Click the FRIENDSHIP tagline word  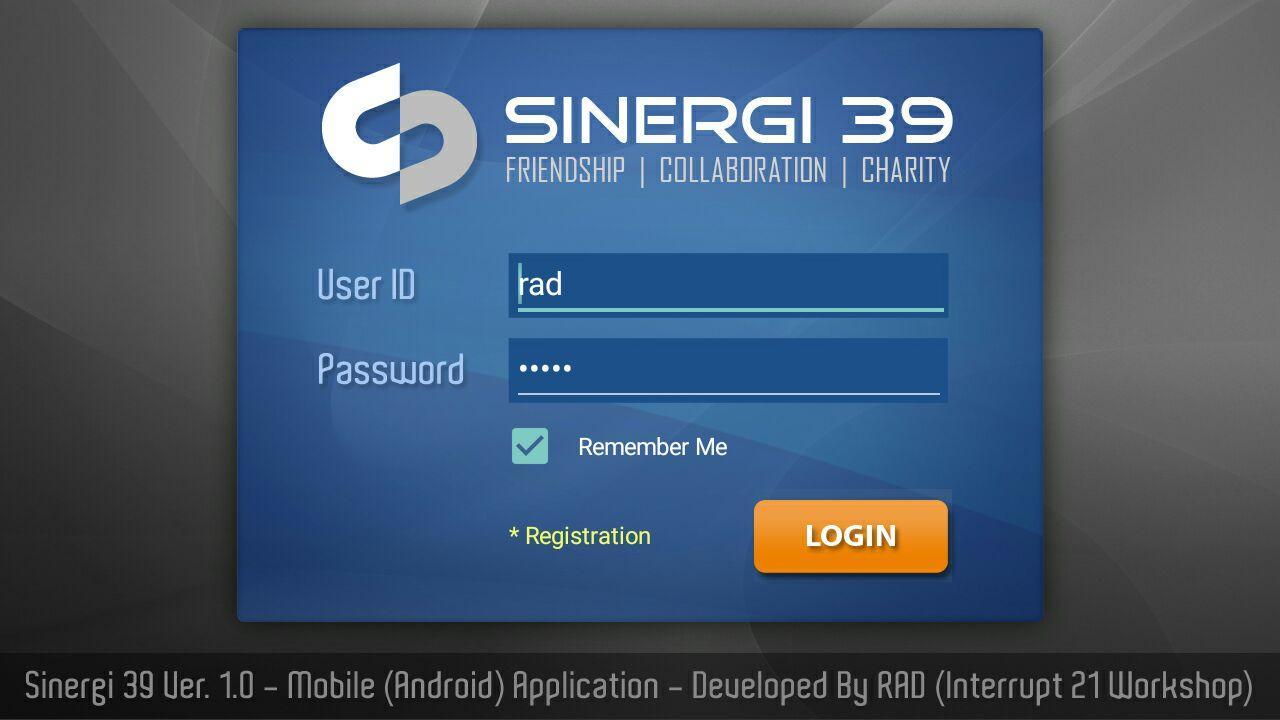click(x=565, y=170)
